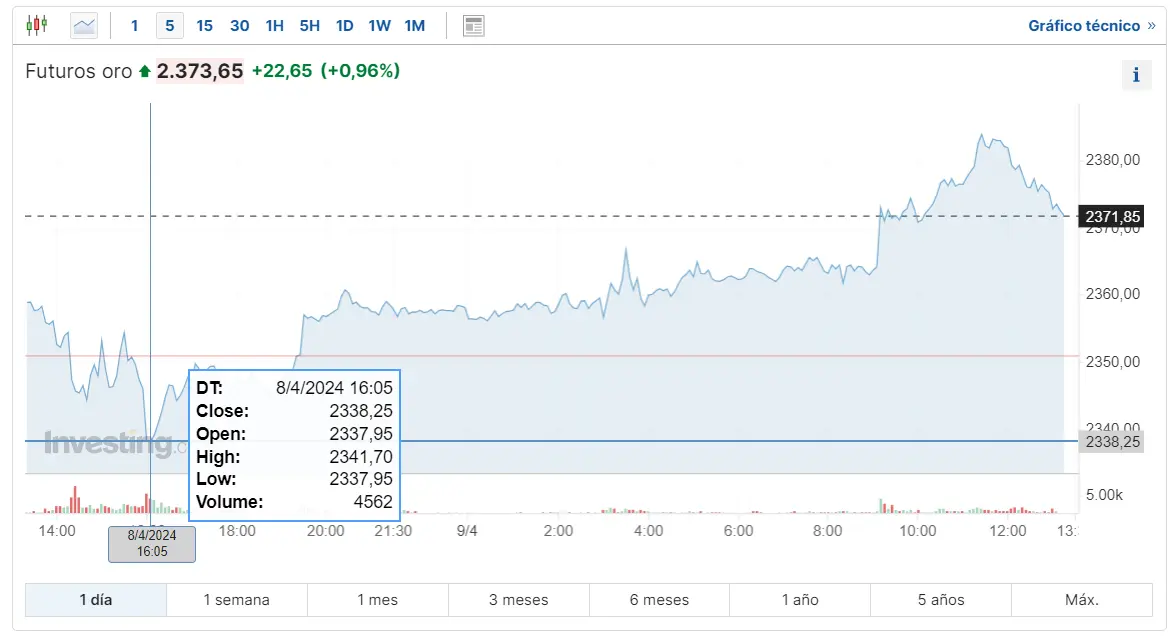Set chart interval to 1 minute
Screen dimensions: 1175x640
click(x=135, y=26)
